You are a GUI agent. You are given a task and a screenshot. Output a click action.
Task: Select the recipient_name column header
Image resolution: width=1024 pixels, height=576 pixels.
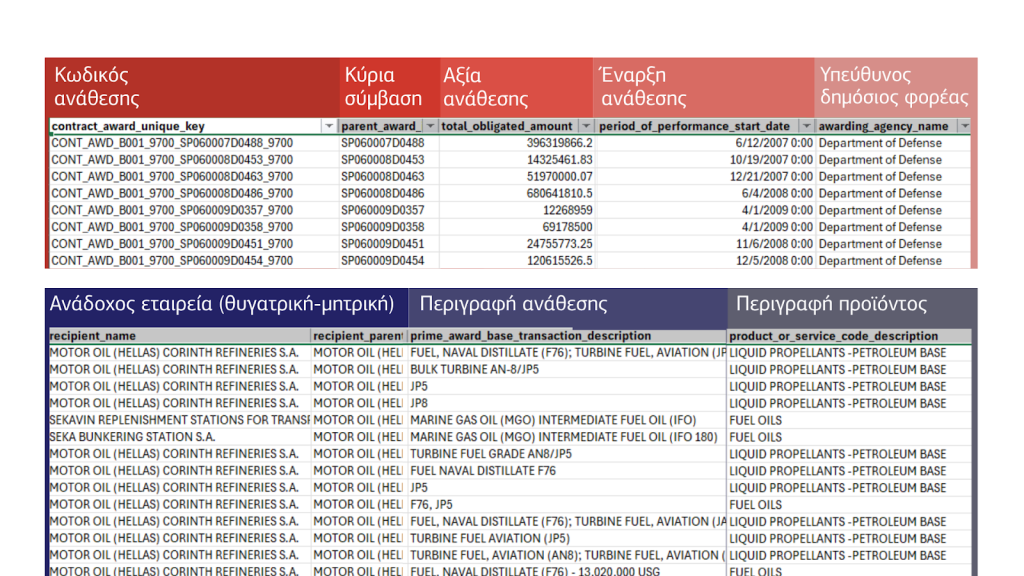tap(178, 336)
